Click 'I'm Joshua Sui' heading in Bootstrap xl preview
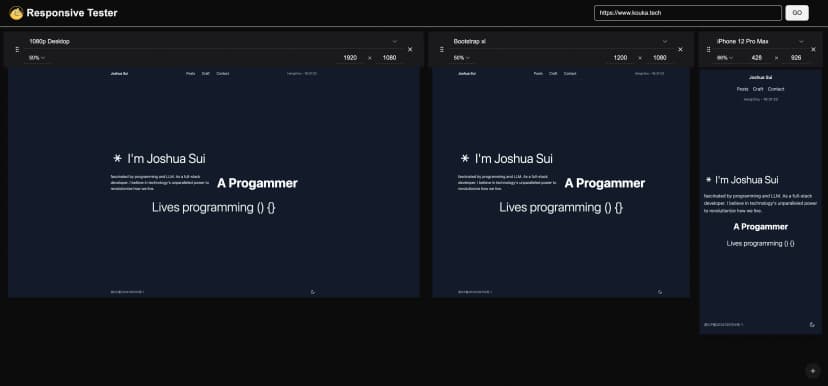The width and height of the screenshot is (828, 386). point(514,158)
